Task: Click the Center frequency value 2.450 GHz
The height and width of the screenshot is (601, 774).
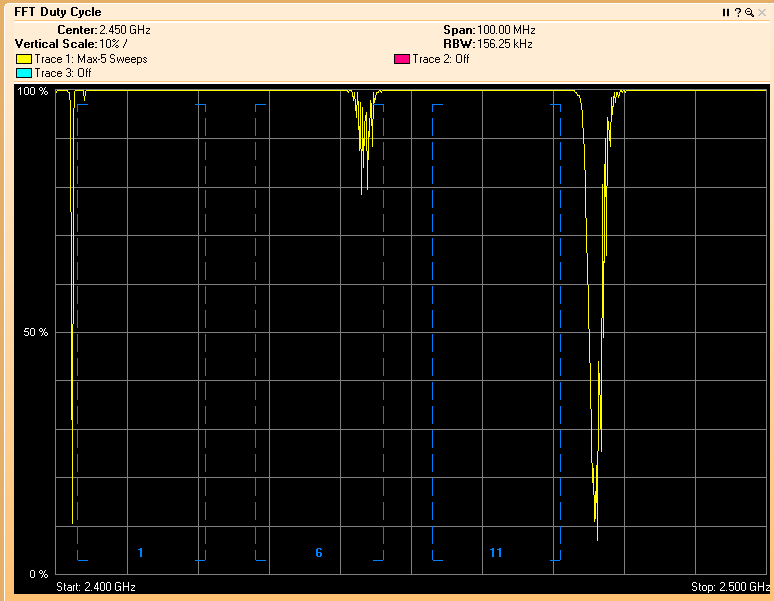Action: pos(125,30)
